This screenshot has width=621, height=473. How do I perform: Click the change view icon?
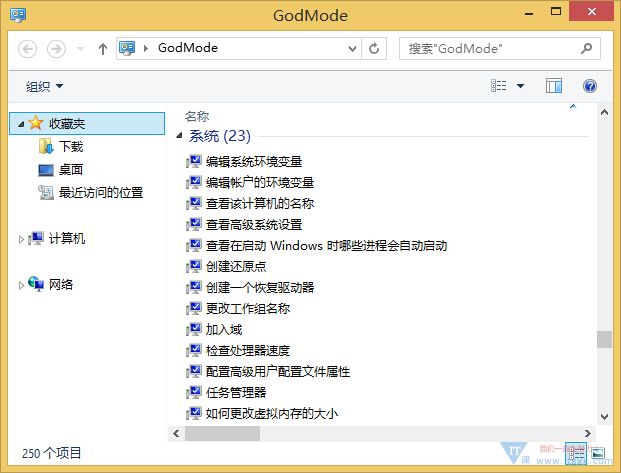pyautogui.click(x=498, y=86)
